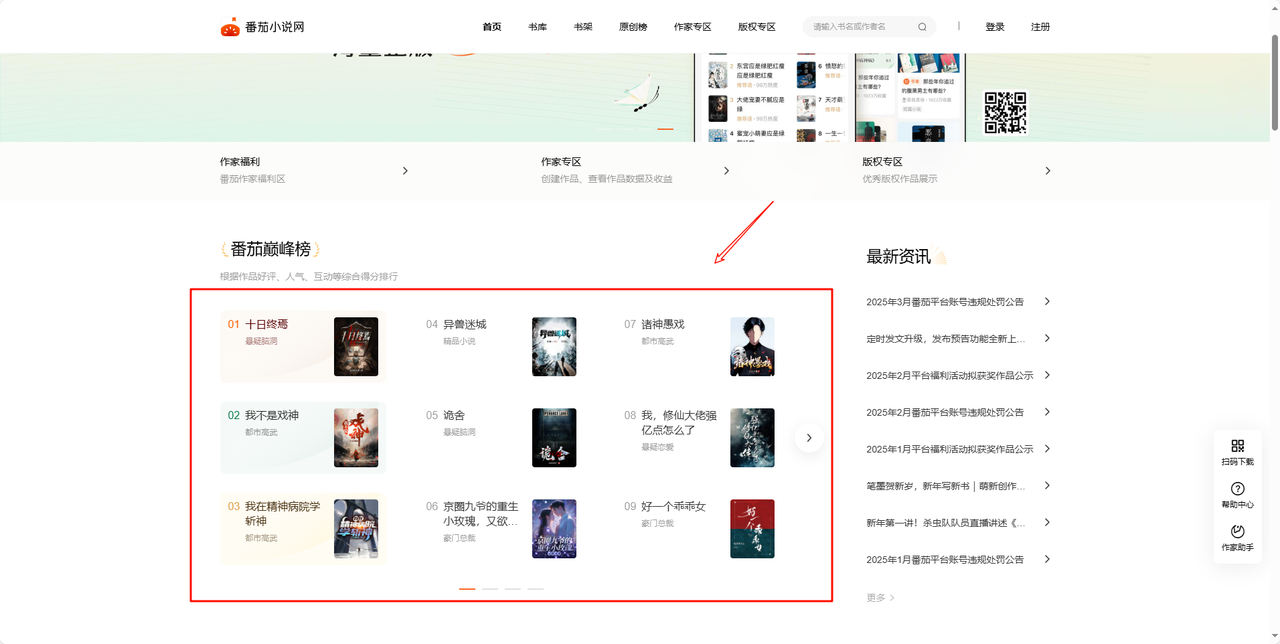
Task: Expand 作家福利 card chevron
Action: click(405, 171)
